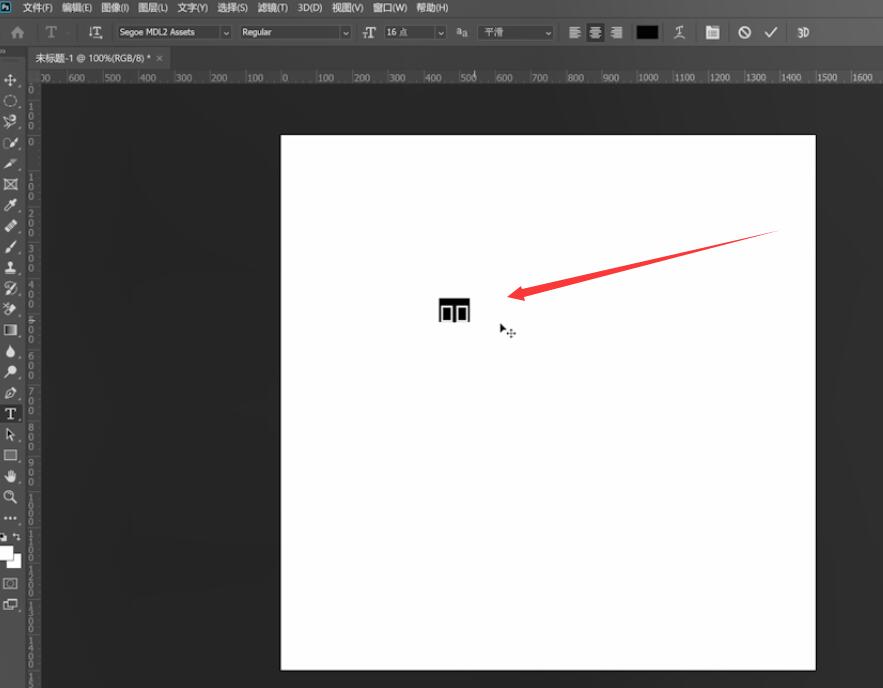Open the 图像(I) menu

pos(115,8)
